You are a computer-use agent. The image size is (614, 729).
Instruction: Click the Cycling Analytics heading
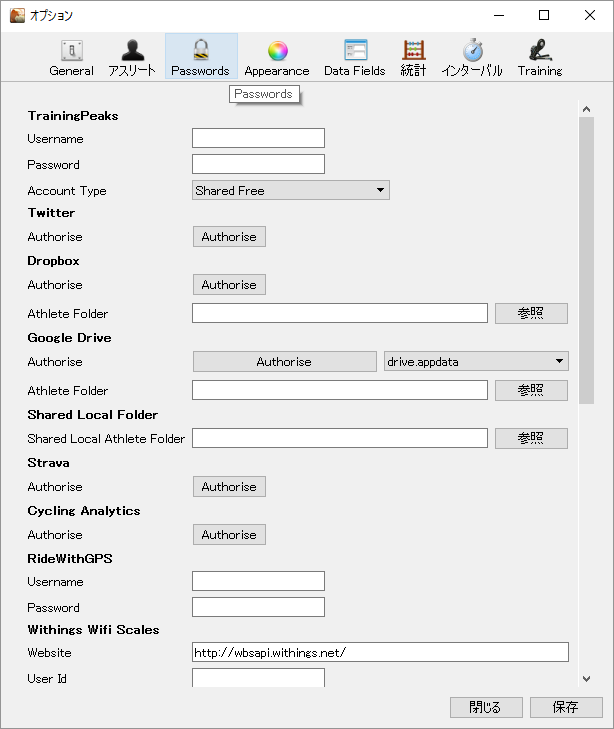coord(84,510)
